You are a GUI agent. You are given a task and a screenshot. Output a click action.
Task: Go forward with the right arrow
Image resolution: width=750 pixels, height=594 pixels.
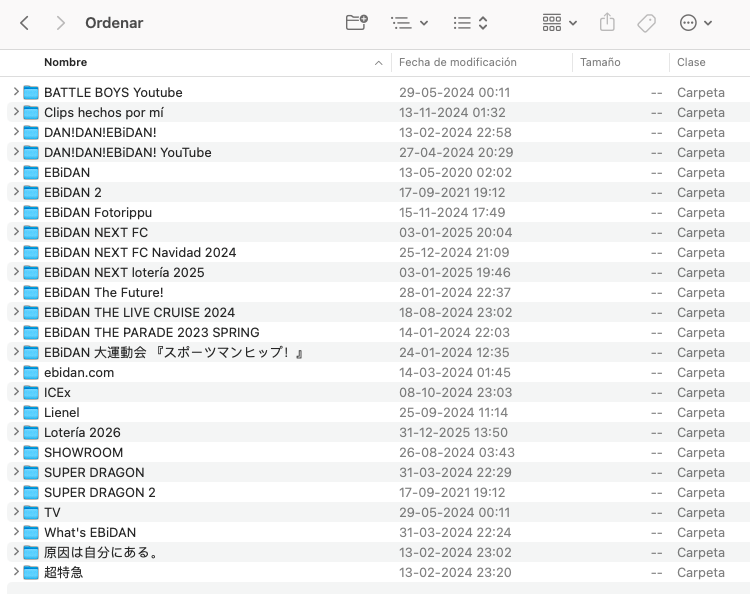click(60, 22)
